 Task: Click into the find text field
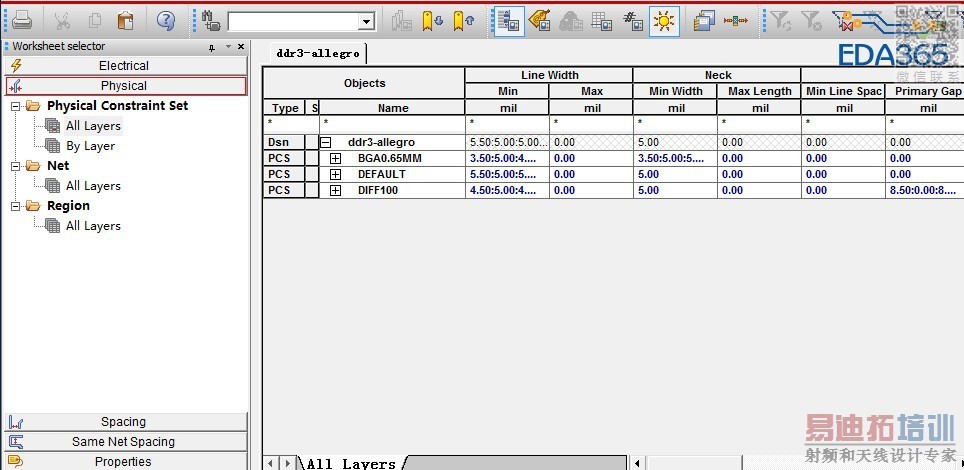tap(293, 22)
